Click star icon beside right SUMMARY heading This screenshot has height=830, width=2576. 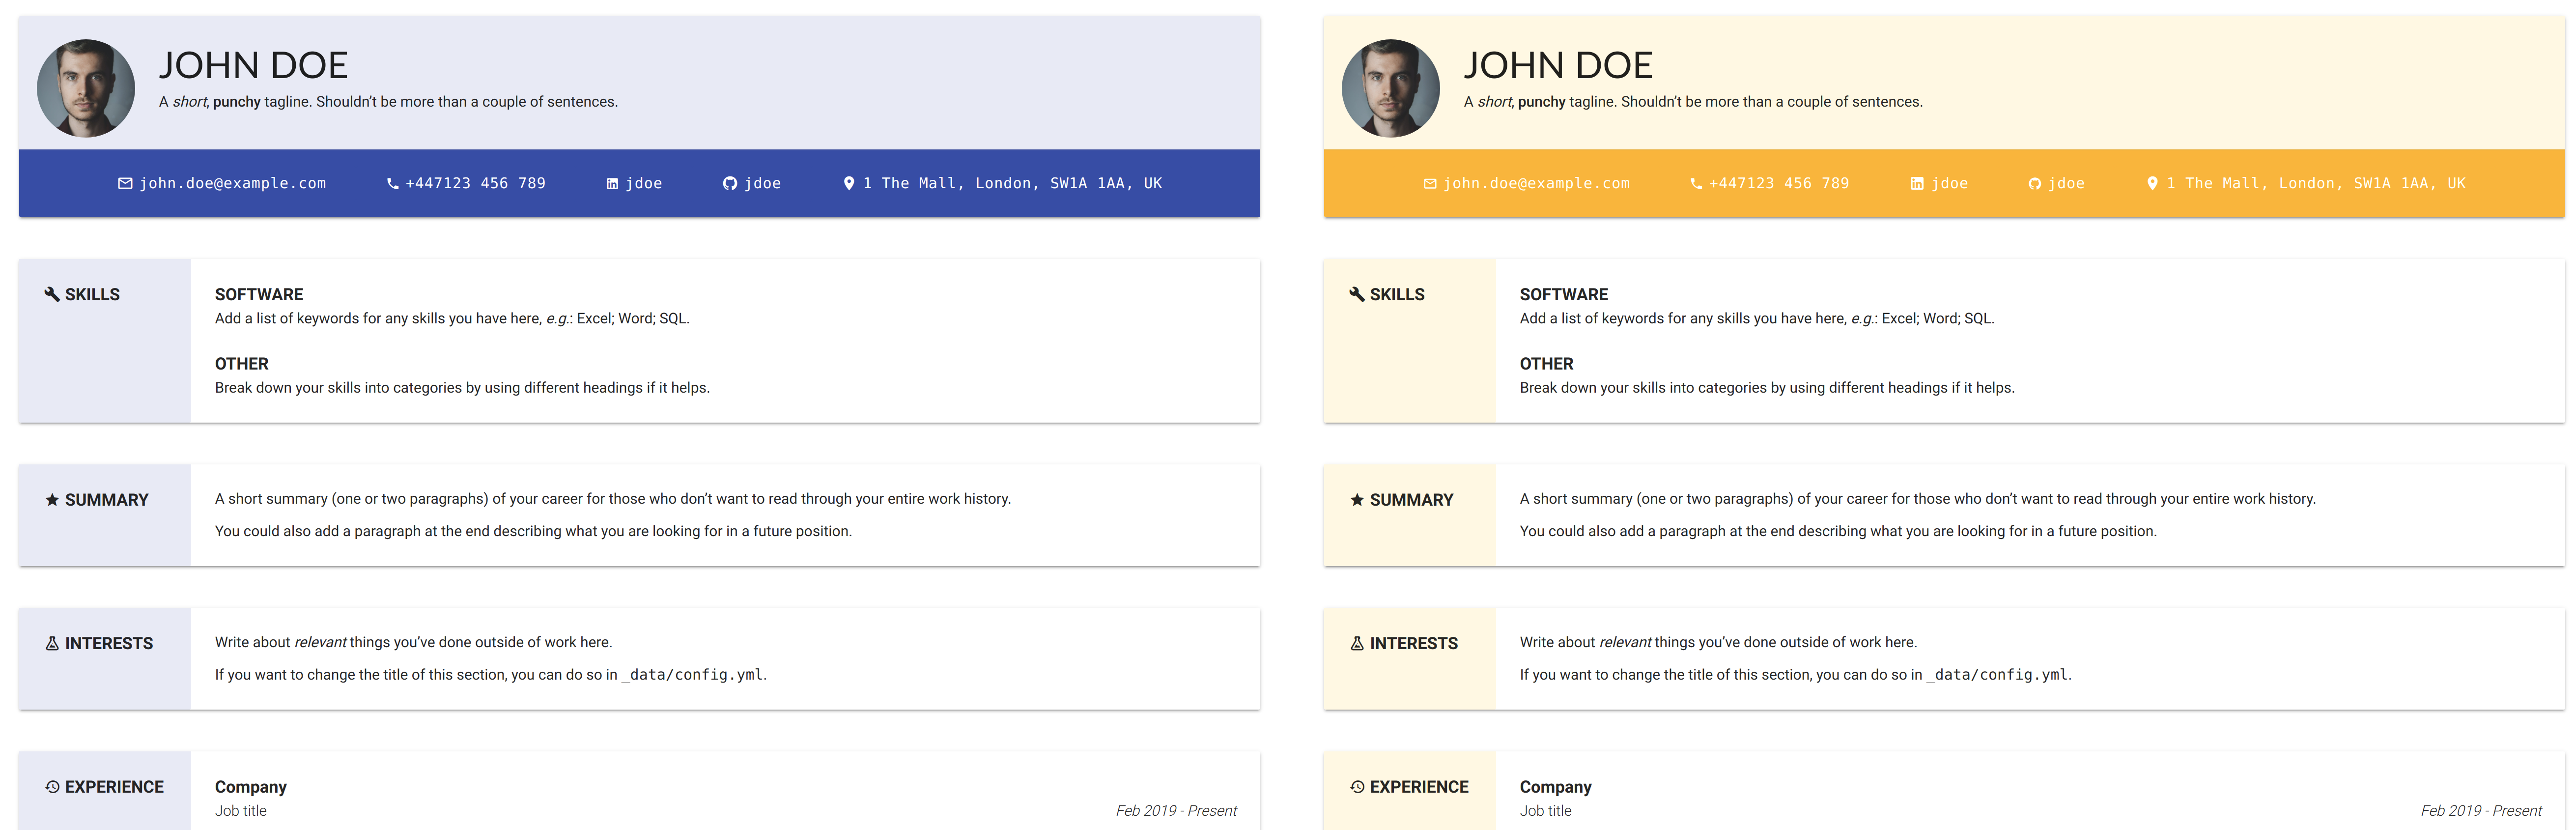[x=1357, y=500]
